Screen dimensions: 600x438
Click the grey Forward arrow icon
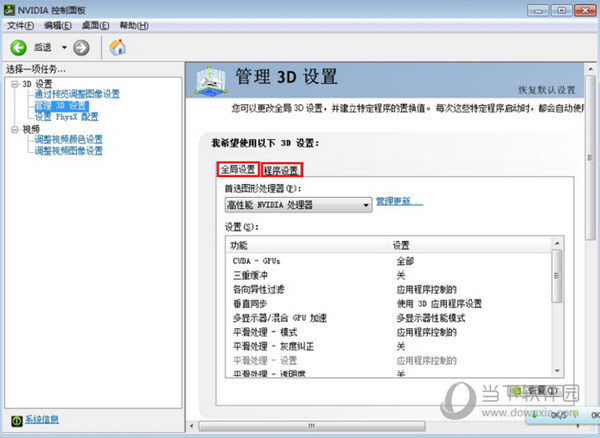81,48
